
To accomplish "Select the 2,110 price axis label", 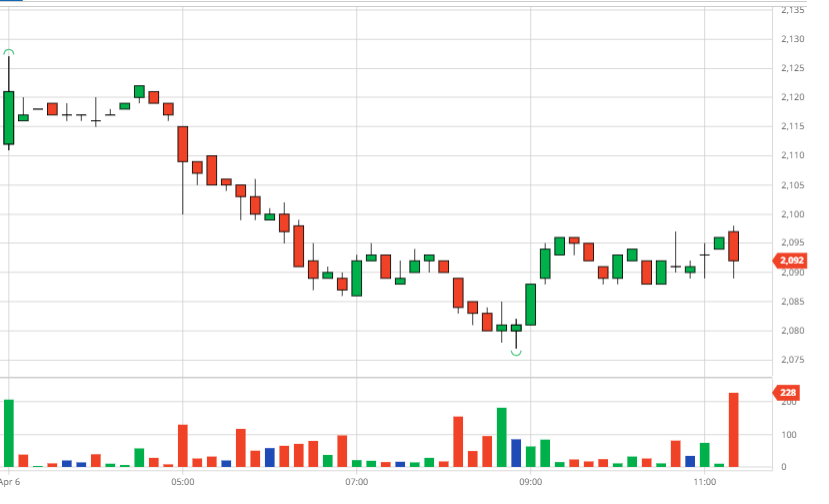I will click(x=793, y=155).
